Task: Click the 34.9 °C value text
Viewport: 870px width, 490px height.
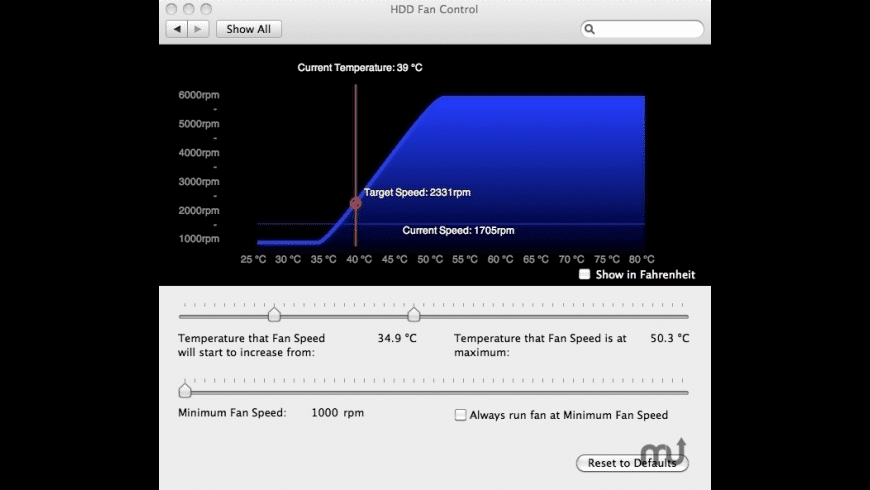Action: pyautogui.click(x=397, y=338)
